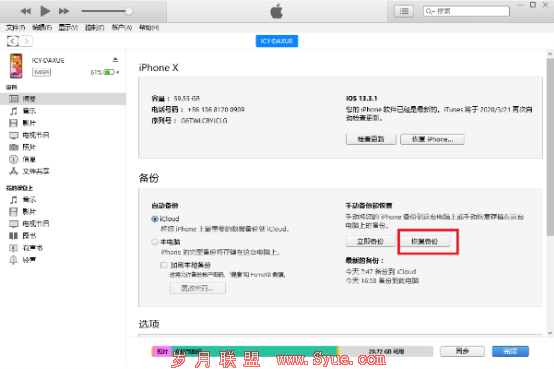Click the blue 完成 done button
Image resolution: width=554 pixels, height=369 pixels.
[x=510, y=351]
